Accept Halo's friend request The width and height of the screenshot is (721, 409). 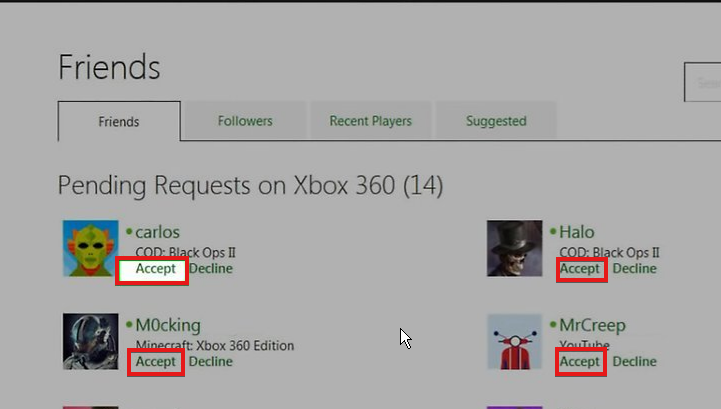(579, 269)
